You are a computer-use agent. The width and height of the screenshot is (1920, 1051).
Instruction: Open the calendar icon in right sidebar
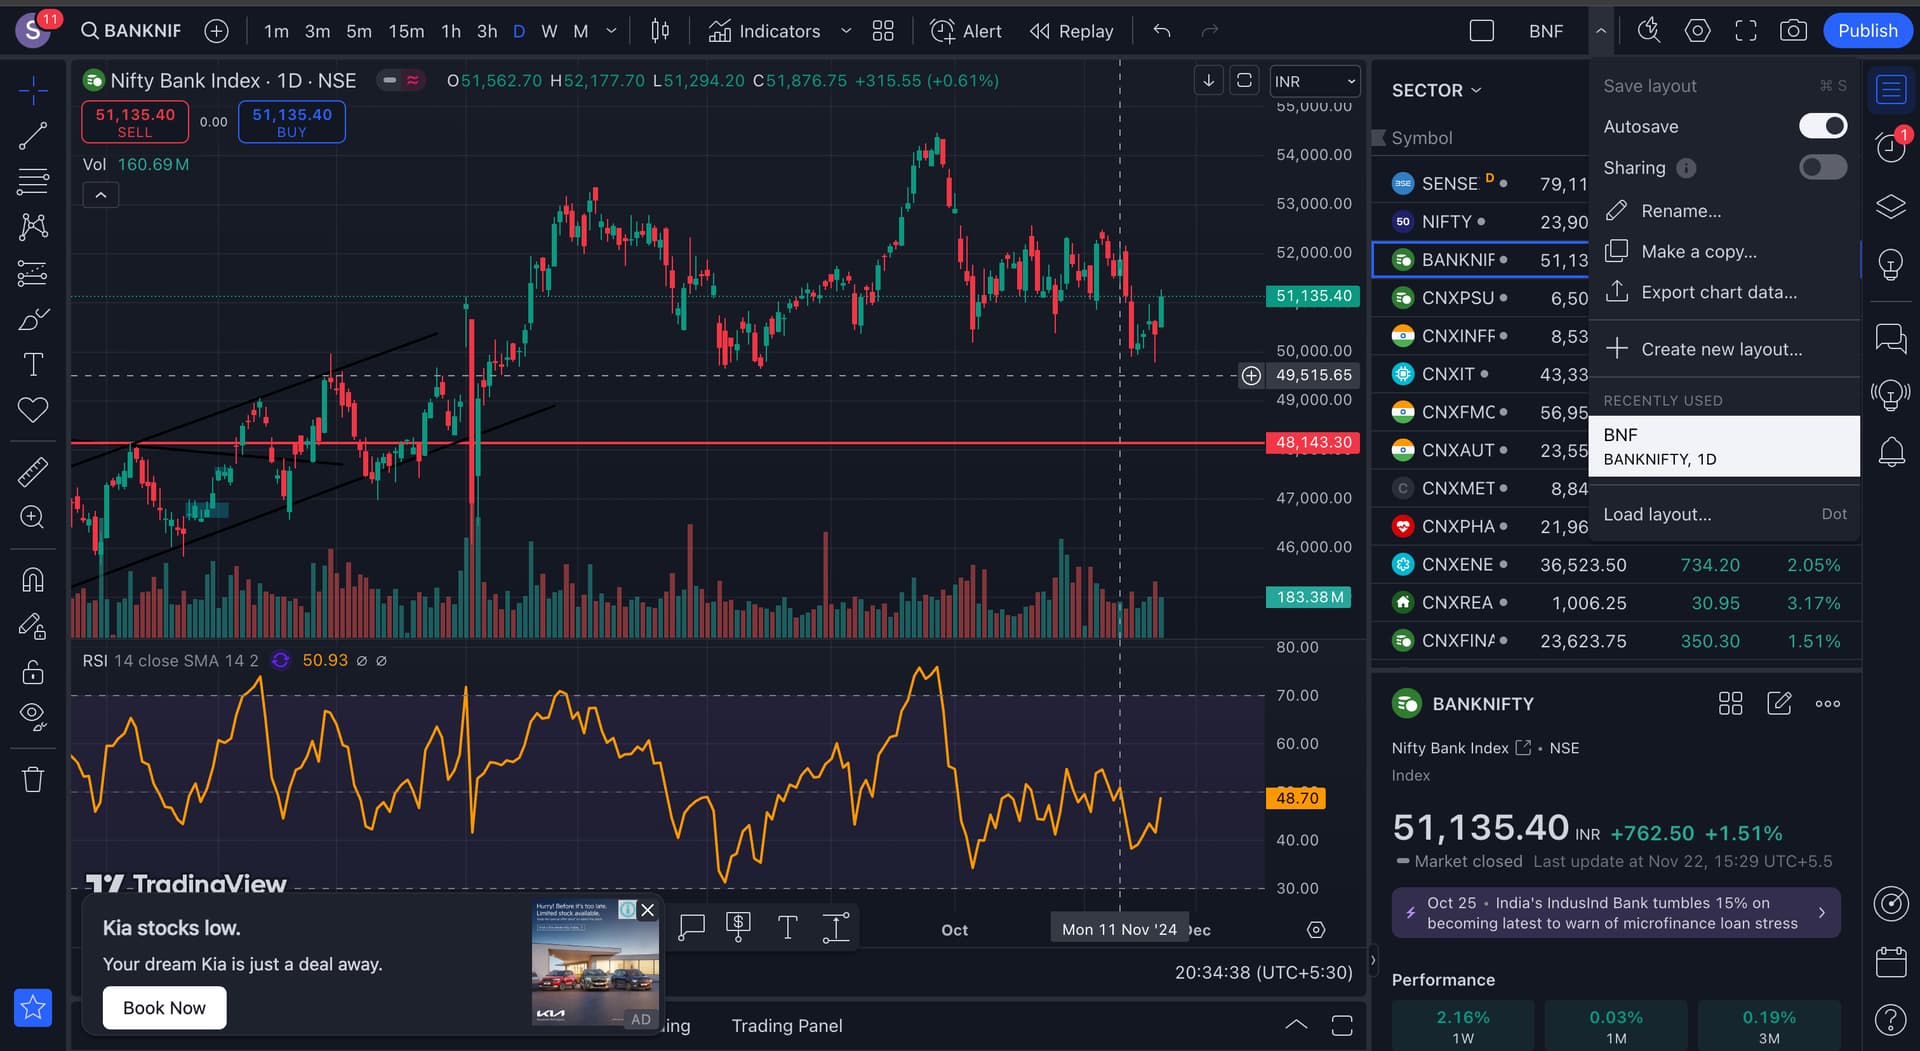click(x=1891, y=962)
